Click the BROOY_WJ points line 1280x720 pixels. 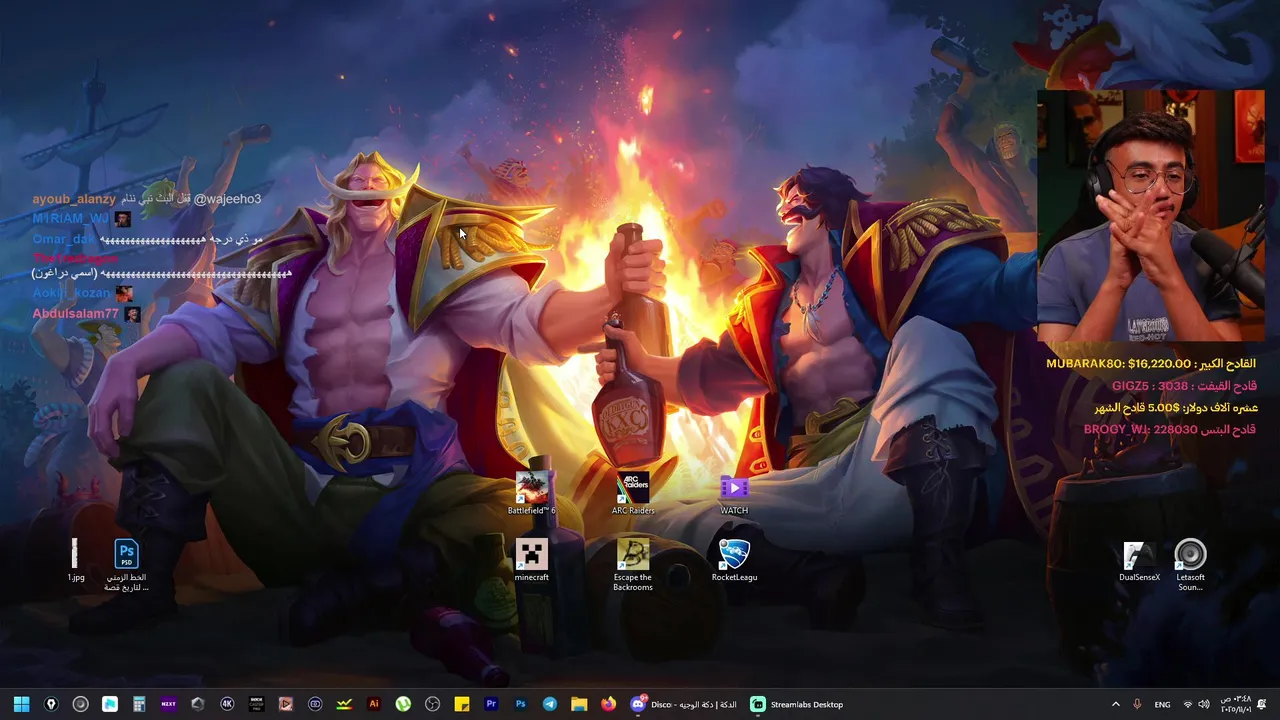1169,429
